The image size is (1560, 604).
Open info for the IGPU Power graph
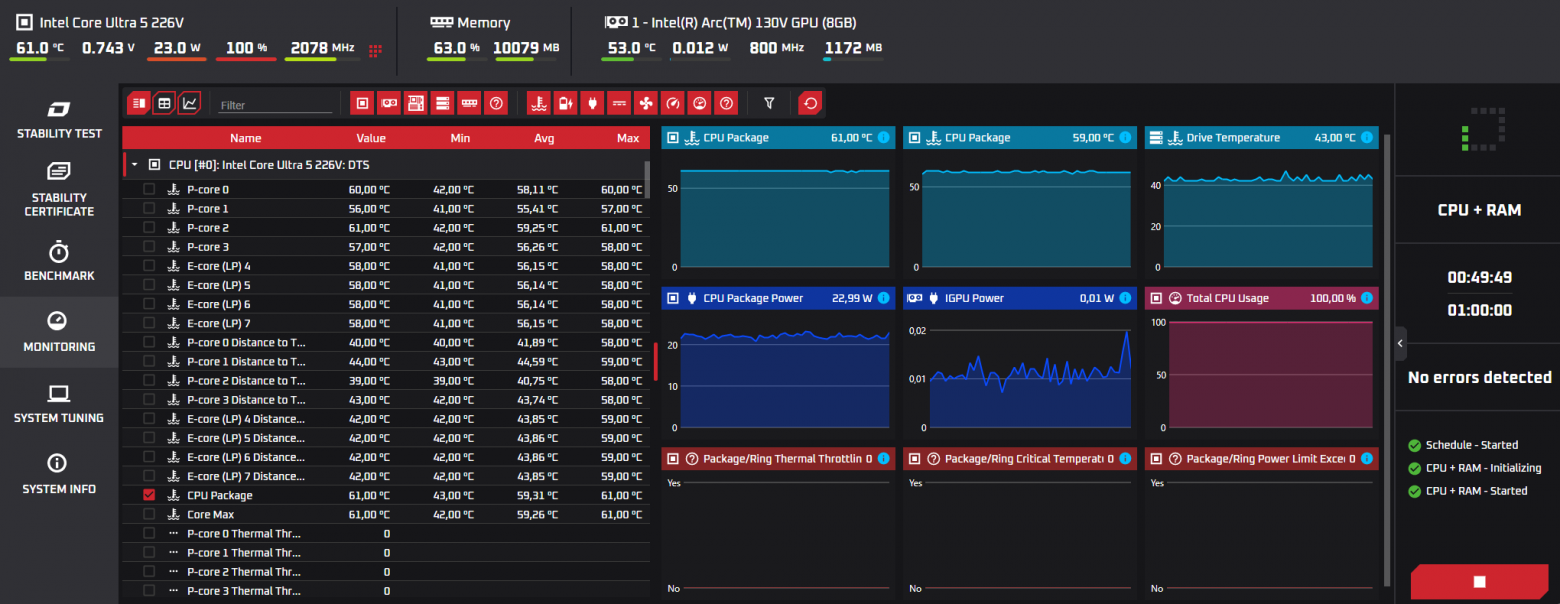click(1125, 298)
